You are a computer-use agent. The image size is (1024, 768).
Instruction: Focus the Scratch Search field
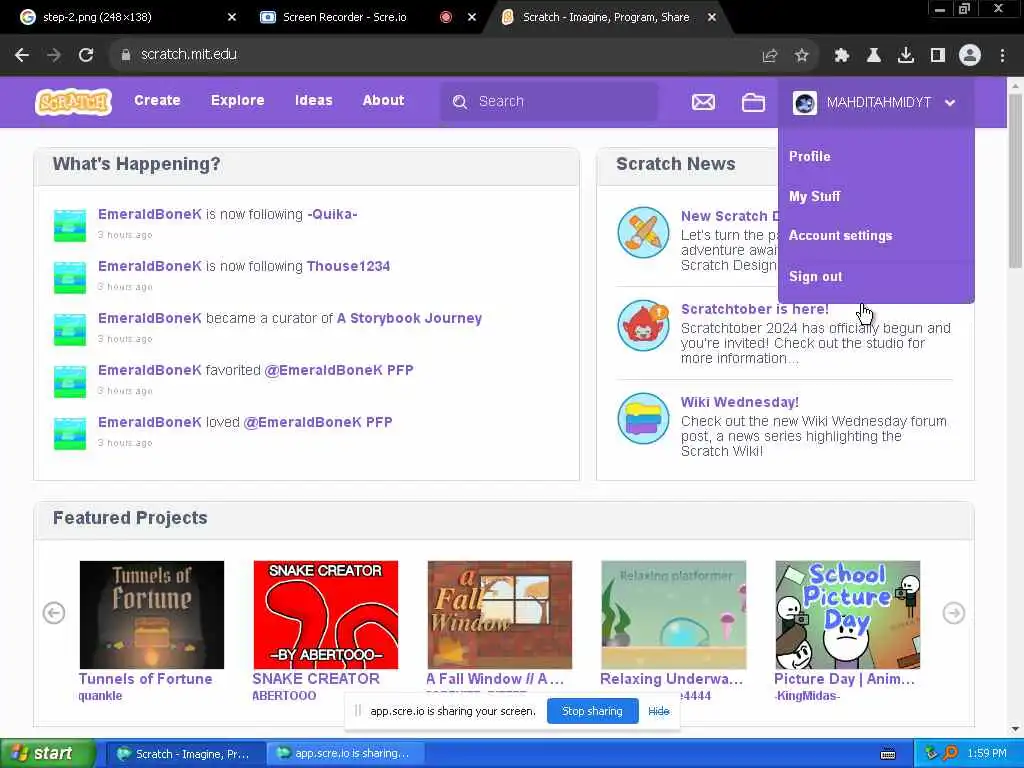pyautogui.click(x=549, y=101)
